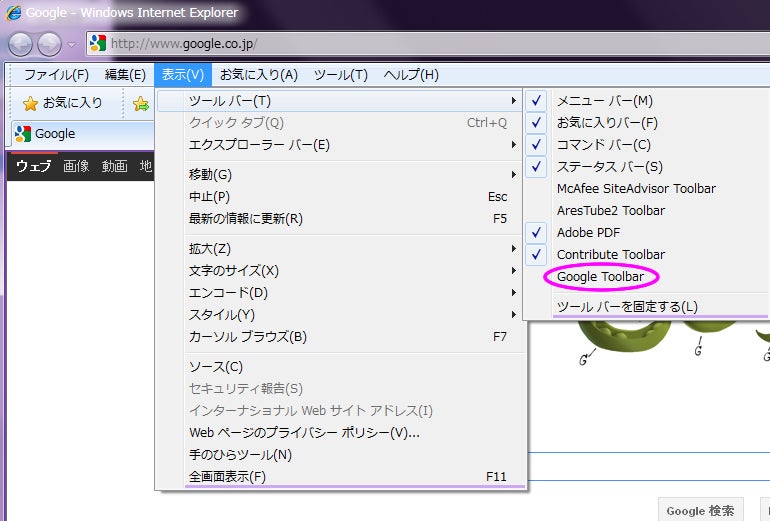This screenshot has width=770, height=521.
Task: Expand the 拡大(Z) zoom submenu
Action: 339,248
